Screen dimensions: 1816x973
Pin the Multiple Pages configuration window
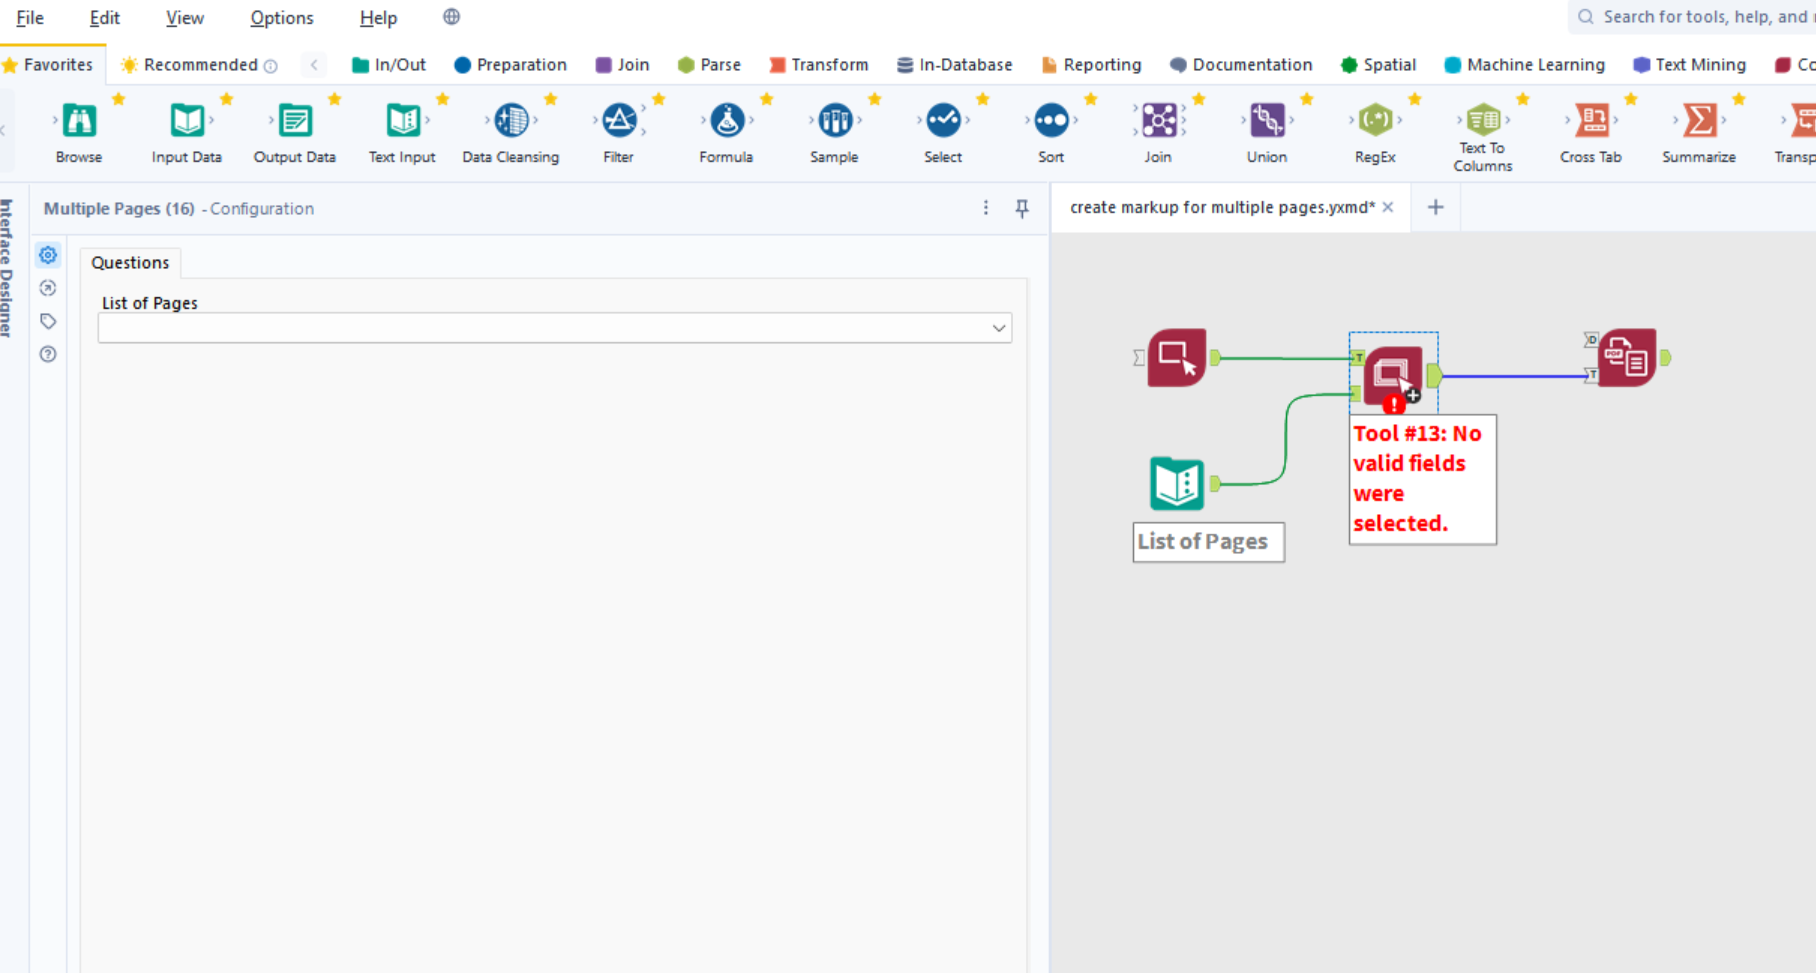coord(1021,208)
